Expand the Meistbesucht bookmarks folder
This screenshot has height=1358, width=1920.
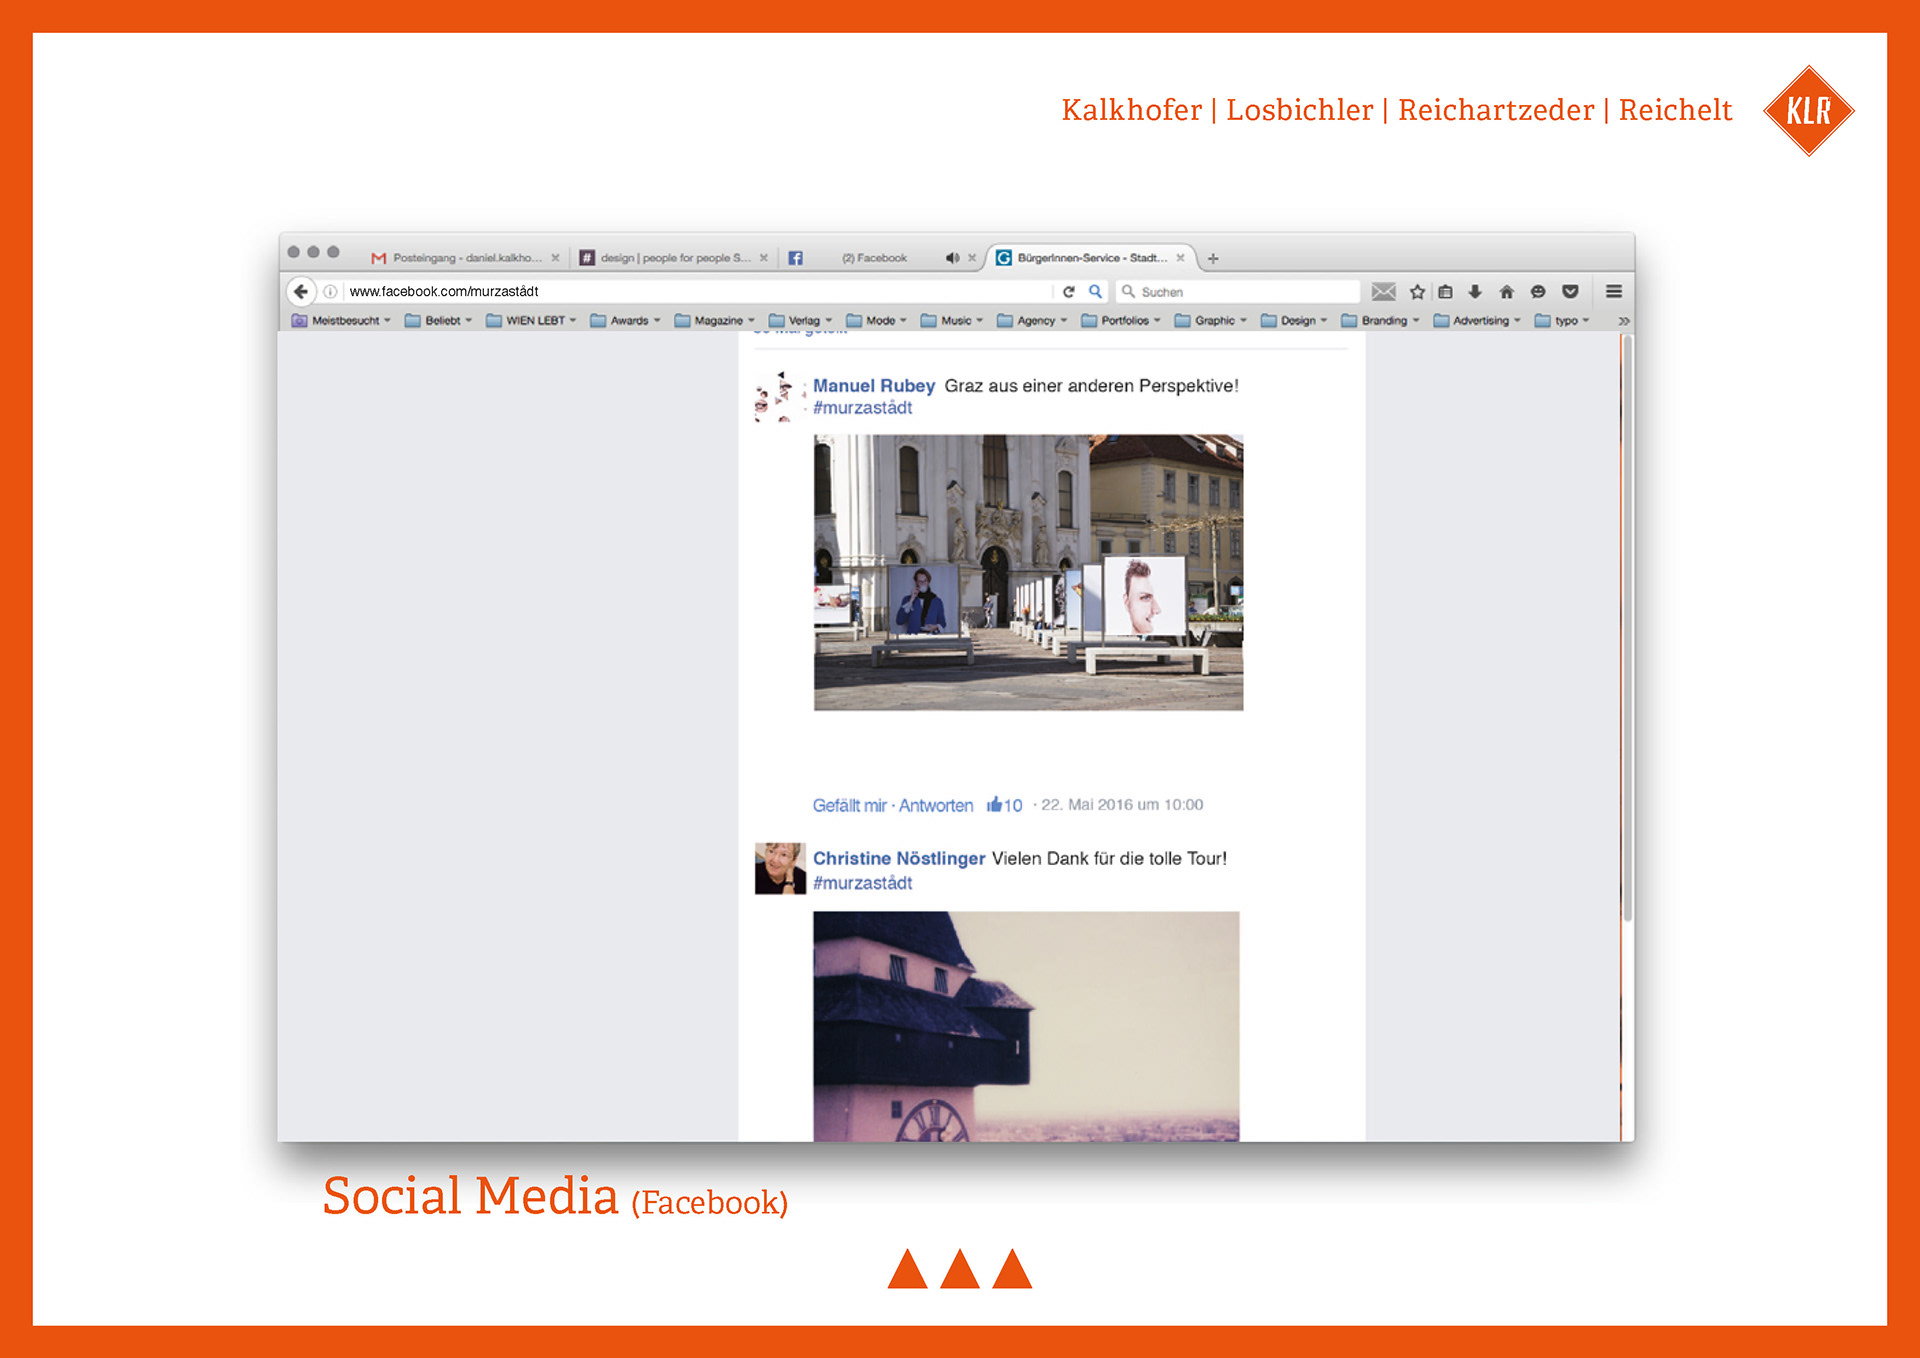tap(341, 321)
